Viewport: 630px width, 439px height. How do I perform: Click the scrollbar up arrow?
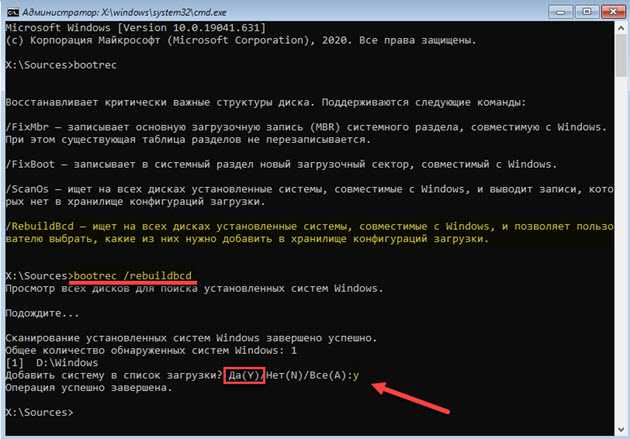pyautogui.click(x=621, y=28)
